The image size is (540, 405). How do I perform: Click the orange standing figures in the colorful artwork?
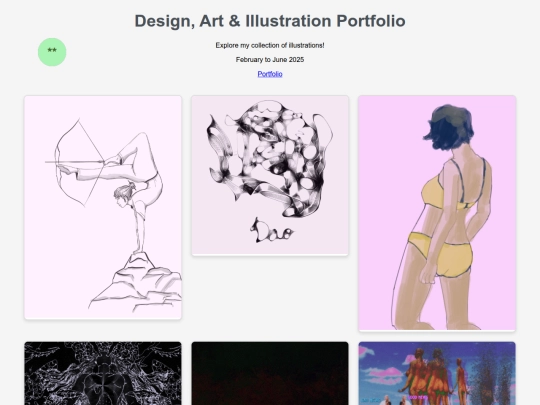point(435,374)
